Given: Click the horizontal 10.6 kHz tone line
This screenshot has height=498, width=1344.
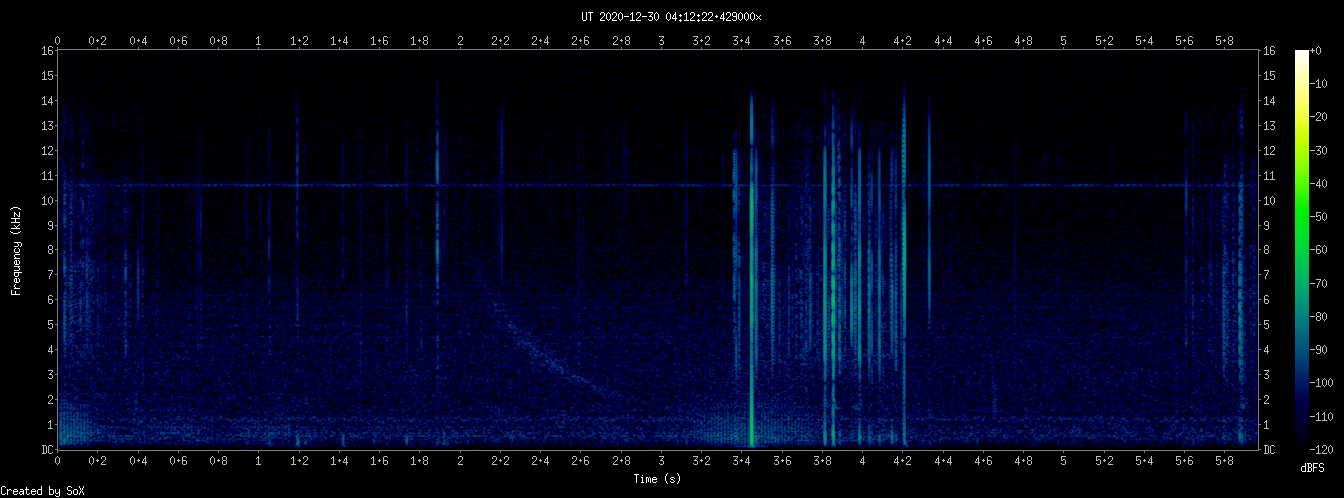Looking at the screenshot, I should (658, 185).
